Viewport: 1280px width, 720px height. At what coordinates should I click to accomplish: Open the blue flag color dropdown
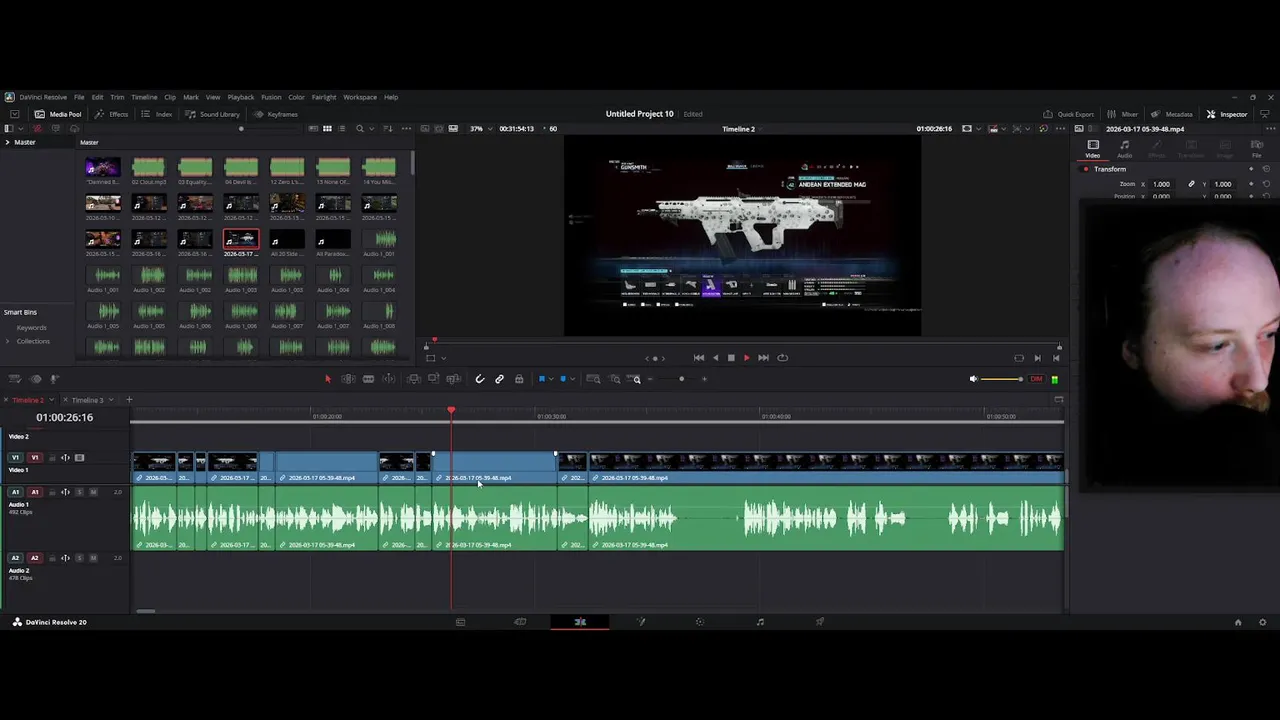tap(550, 379)
